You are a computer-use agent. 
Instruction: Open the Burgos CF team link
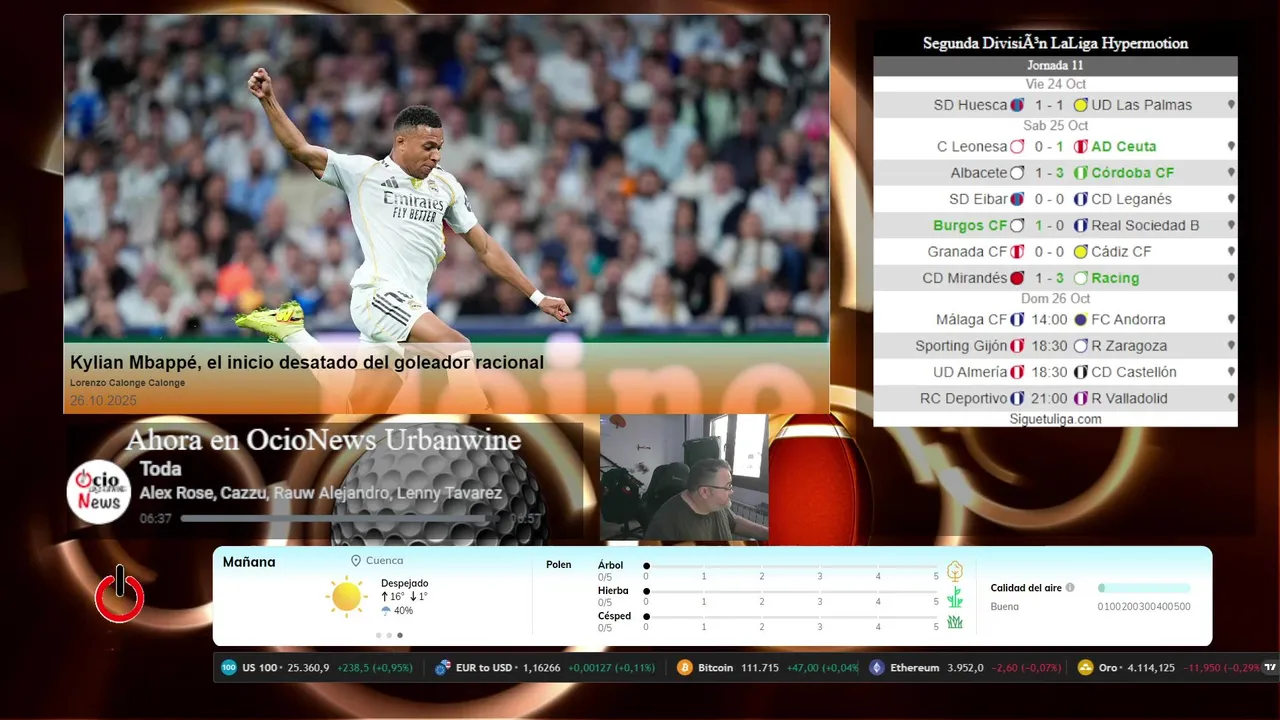[x=970, y=226]
